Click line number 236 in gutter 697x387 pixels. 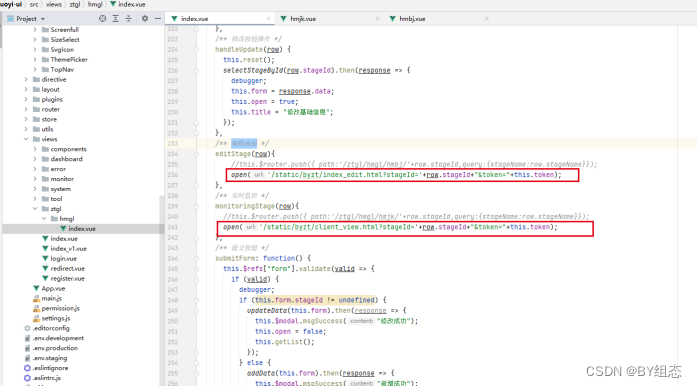(x=173, y=175)
